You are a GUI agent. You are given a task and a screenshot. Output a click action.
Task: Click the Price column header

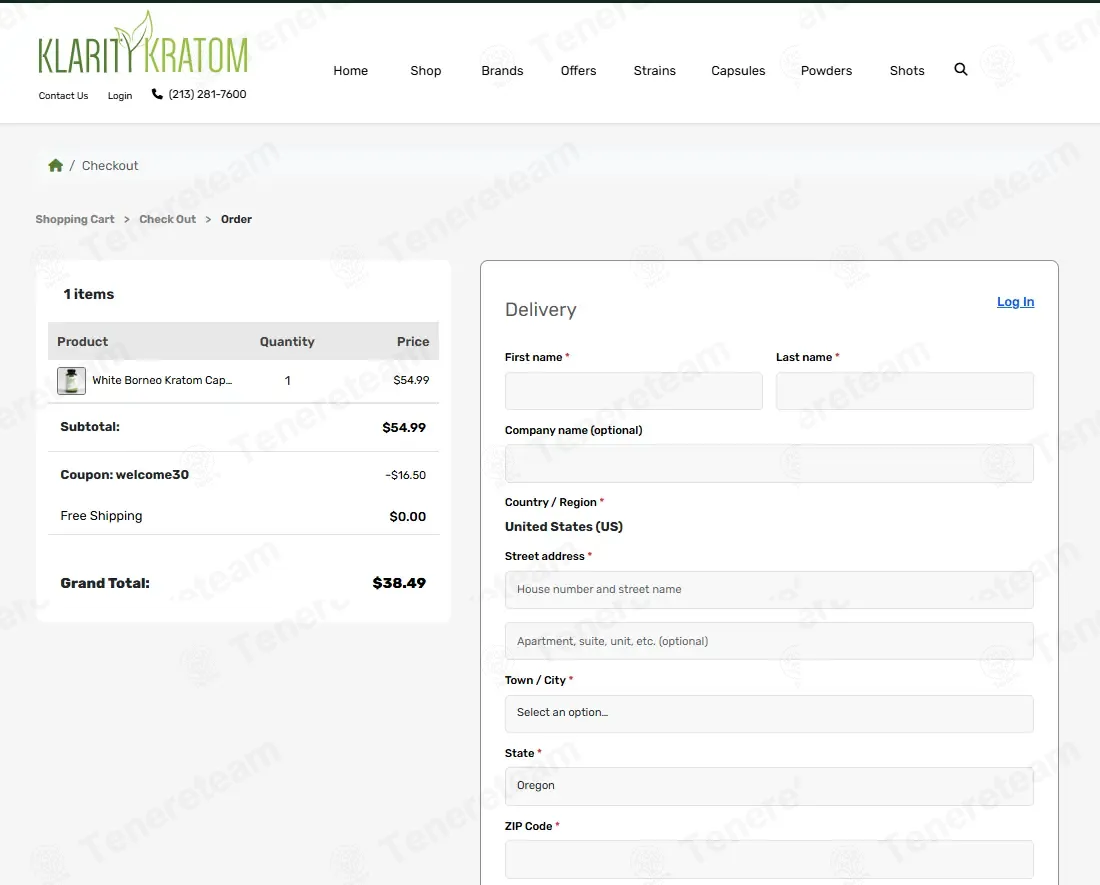click(413, 342)
